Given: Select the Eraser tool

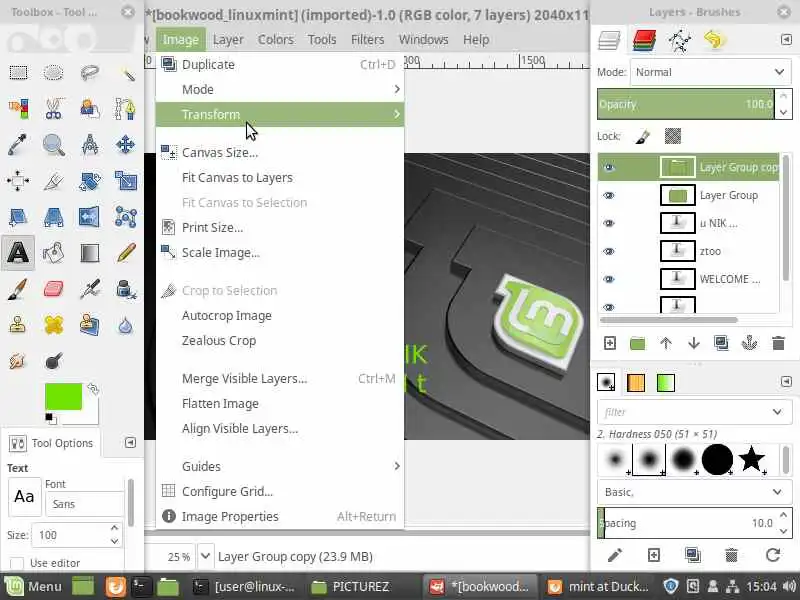Looking at the screenshot, I should click(x=54, y=289).
